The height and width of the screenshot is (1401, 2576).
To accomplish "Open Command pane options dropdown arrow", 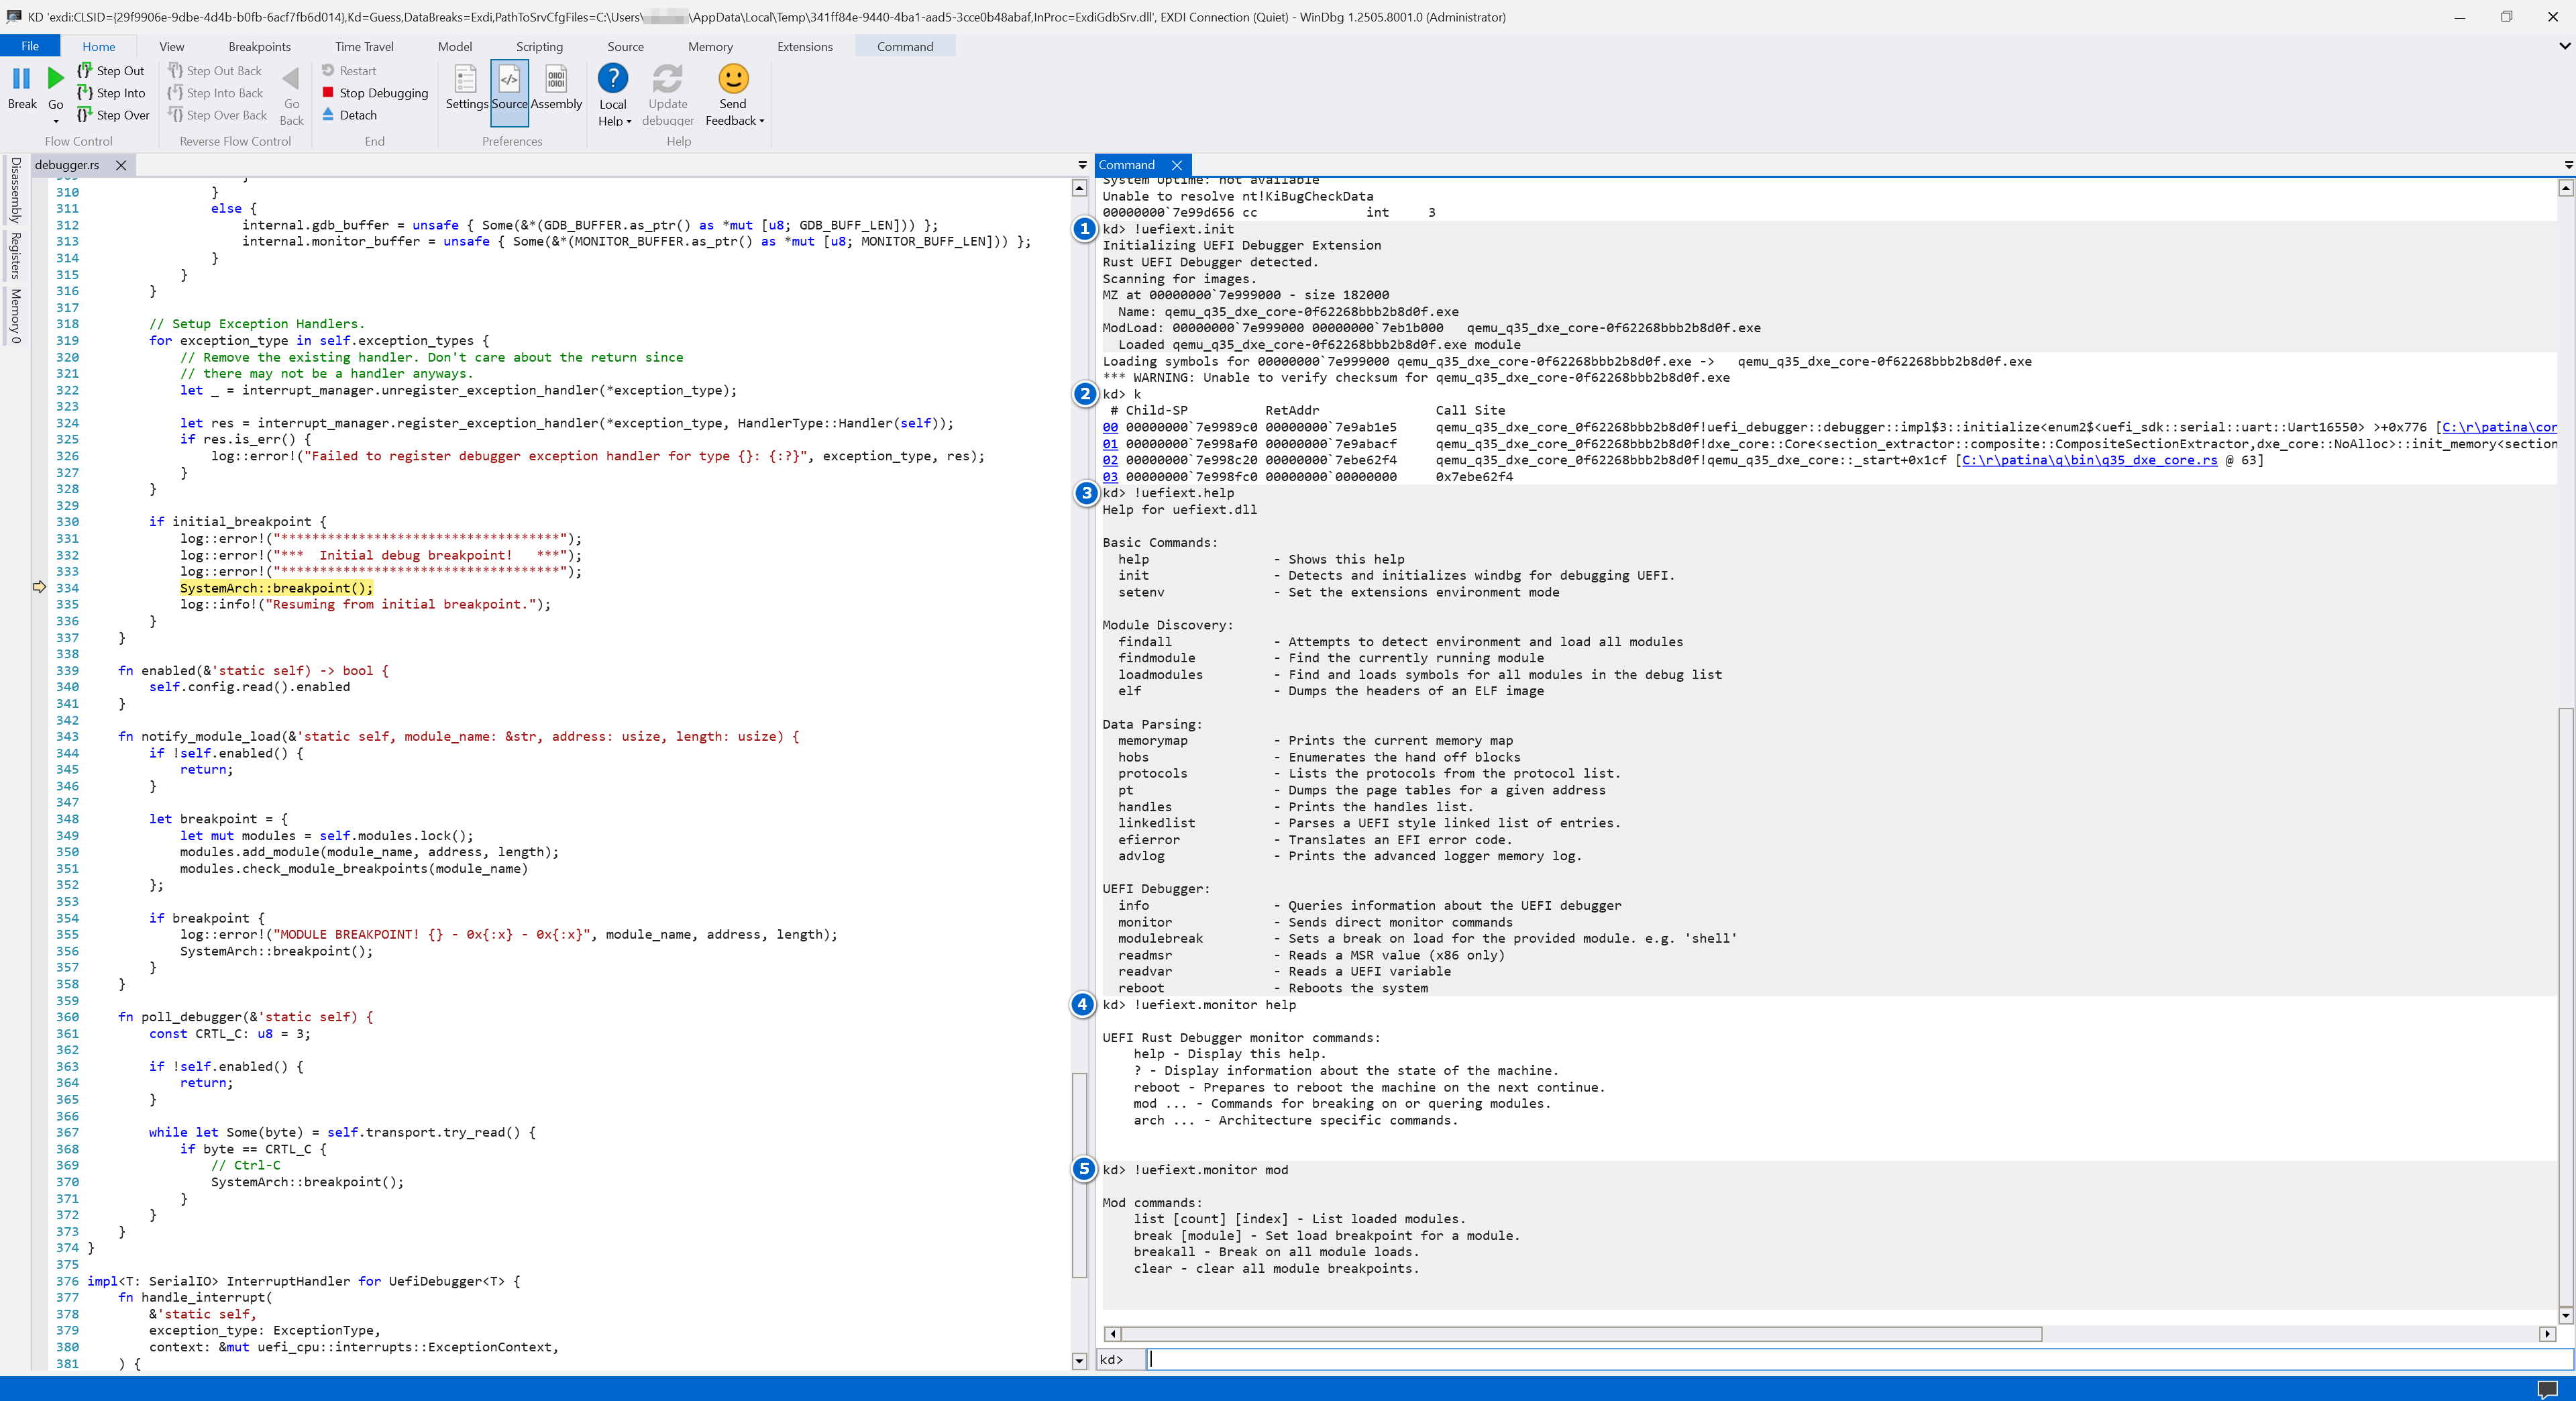I will click(2568, 165).
